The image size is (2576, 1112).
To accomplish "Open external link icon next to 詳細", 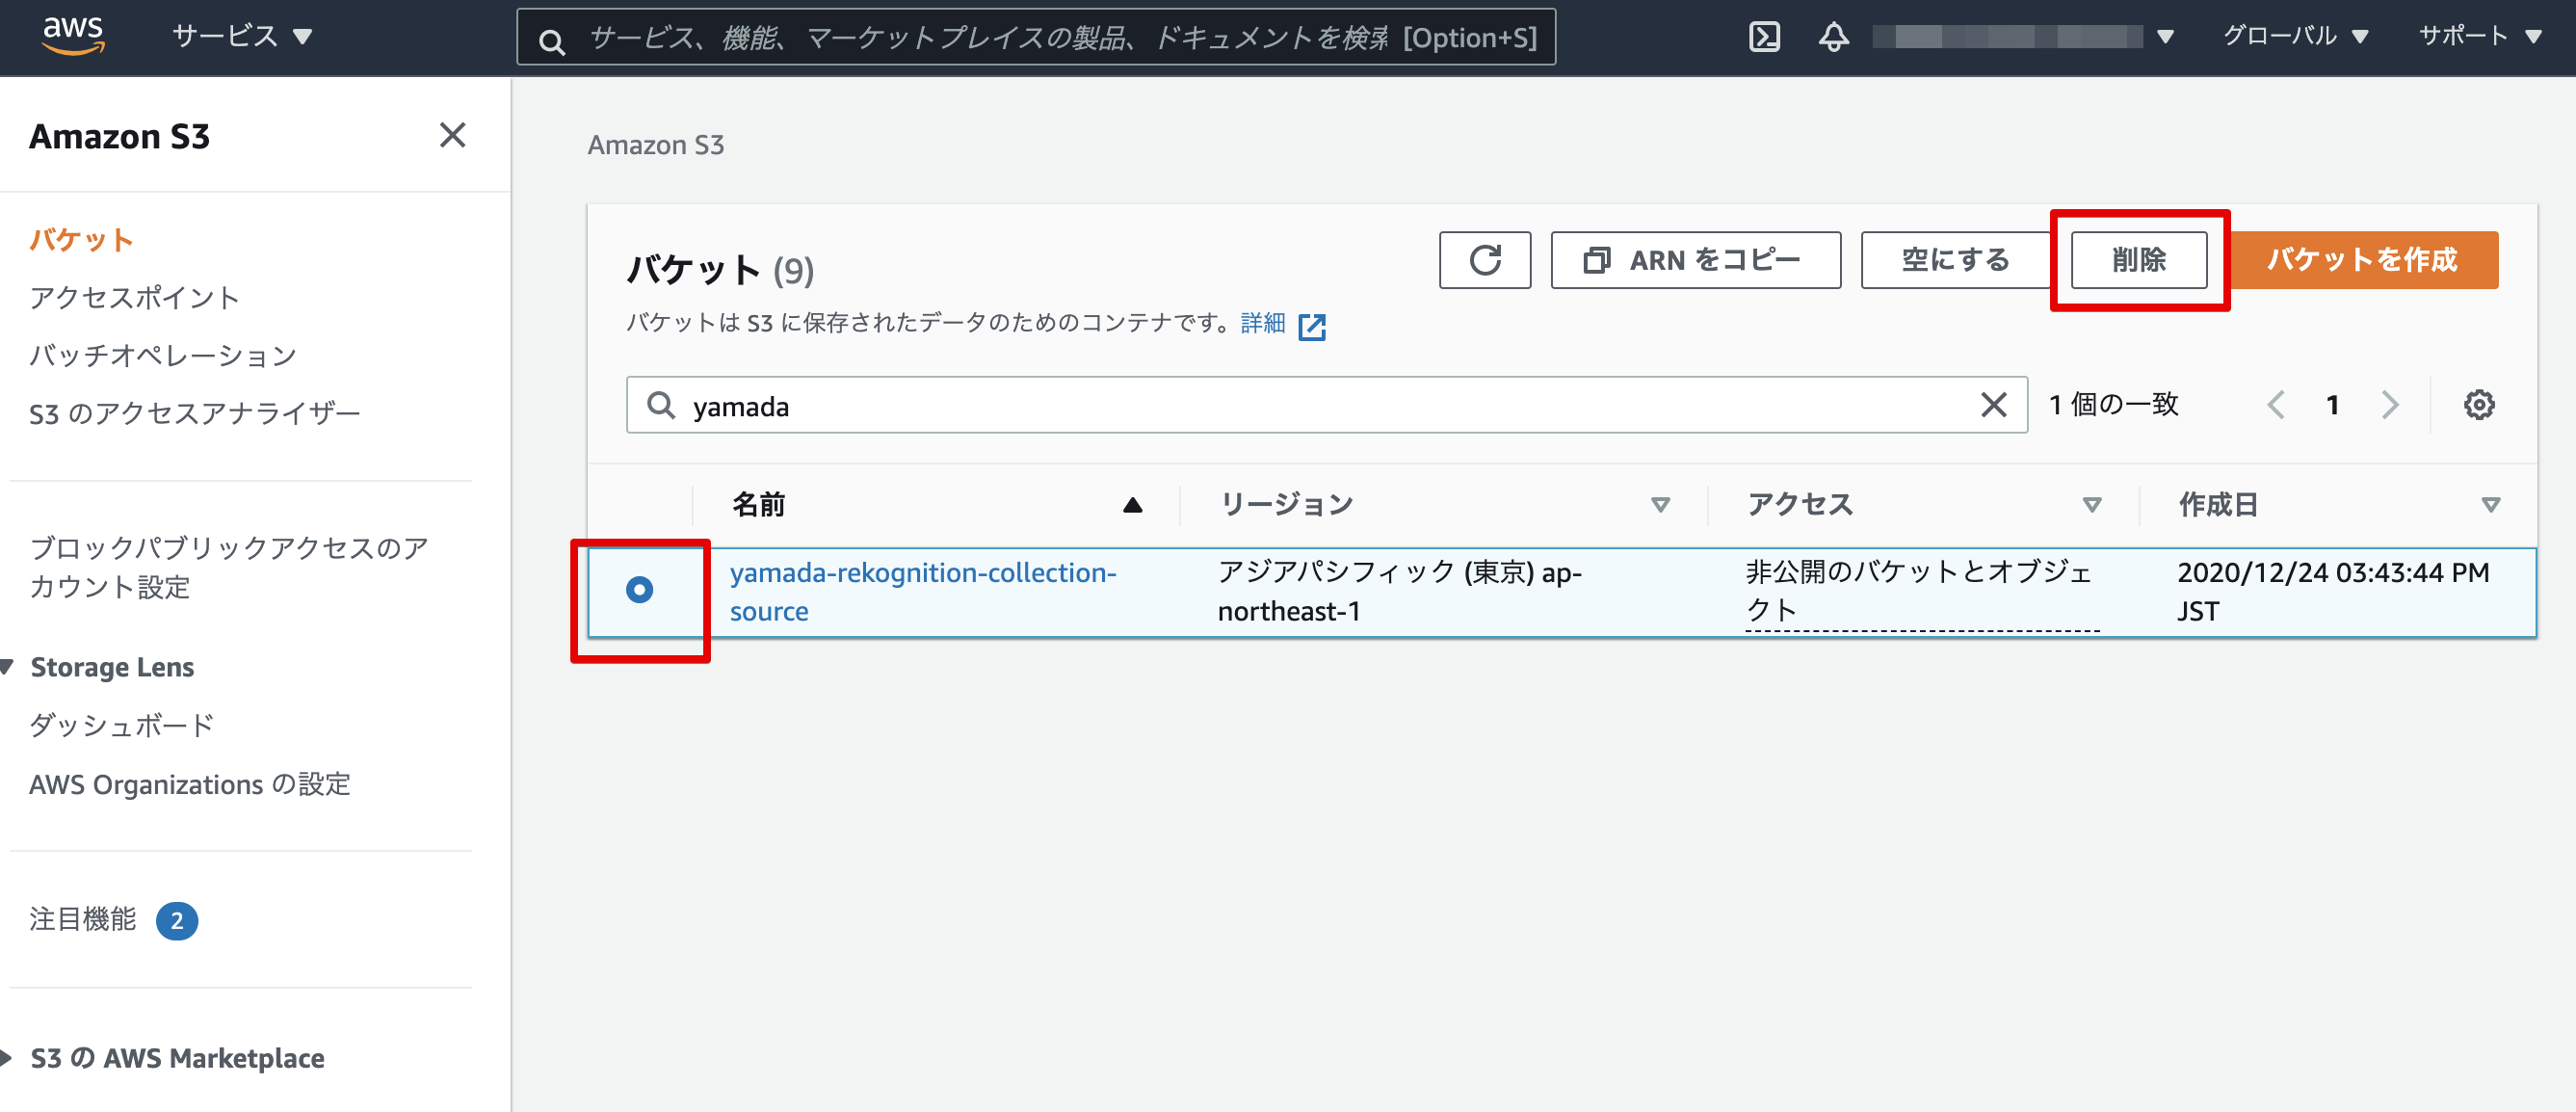I will 1311,326.
